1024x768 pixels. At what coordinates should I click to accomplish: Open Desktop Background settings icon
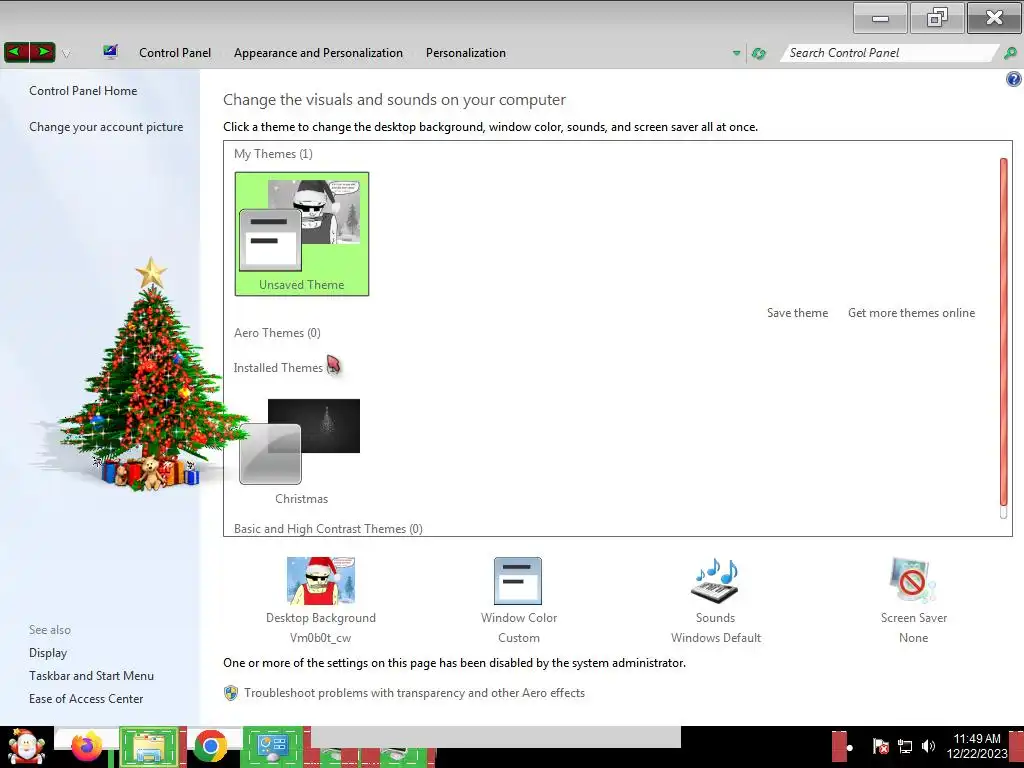point(321,581)
